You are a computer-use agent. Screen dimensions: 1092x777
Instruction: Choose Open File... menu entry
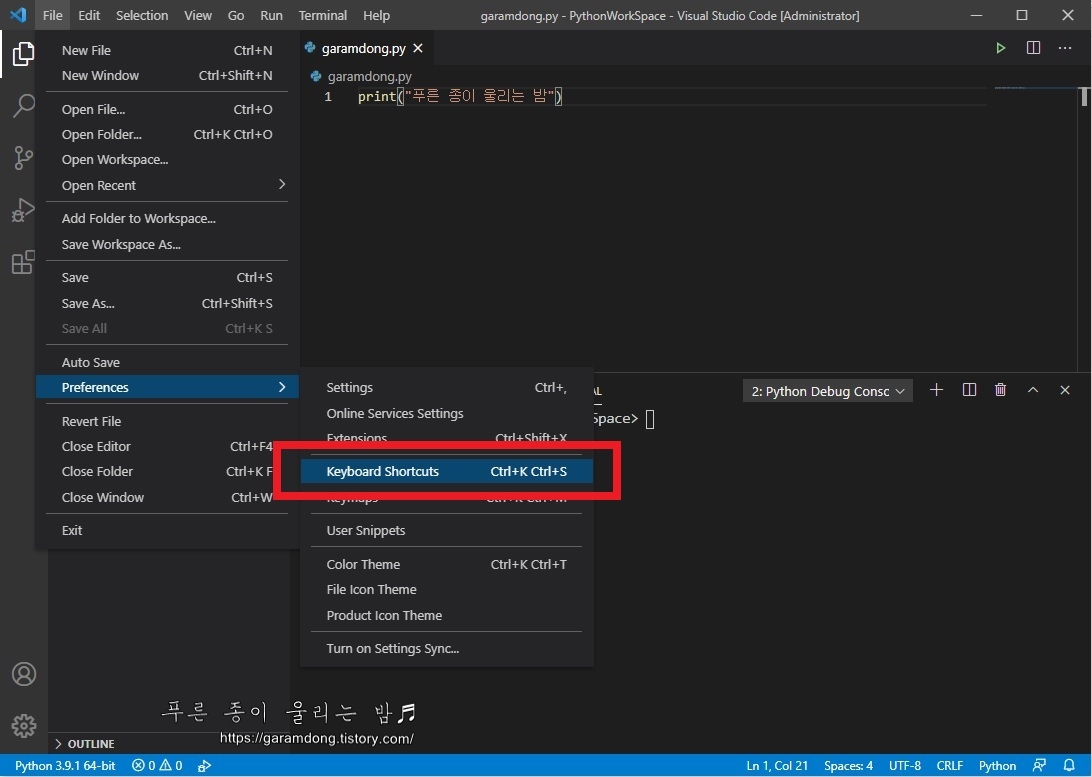167,109
